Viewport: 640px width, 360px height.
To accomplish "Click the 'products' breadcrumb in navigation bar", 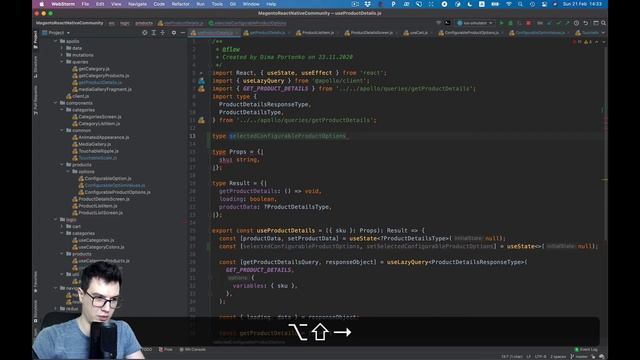I will (144, 23).
